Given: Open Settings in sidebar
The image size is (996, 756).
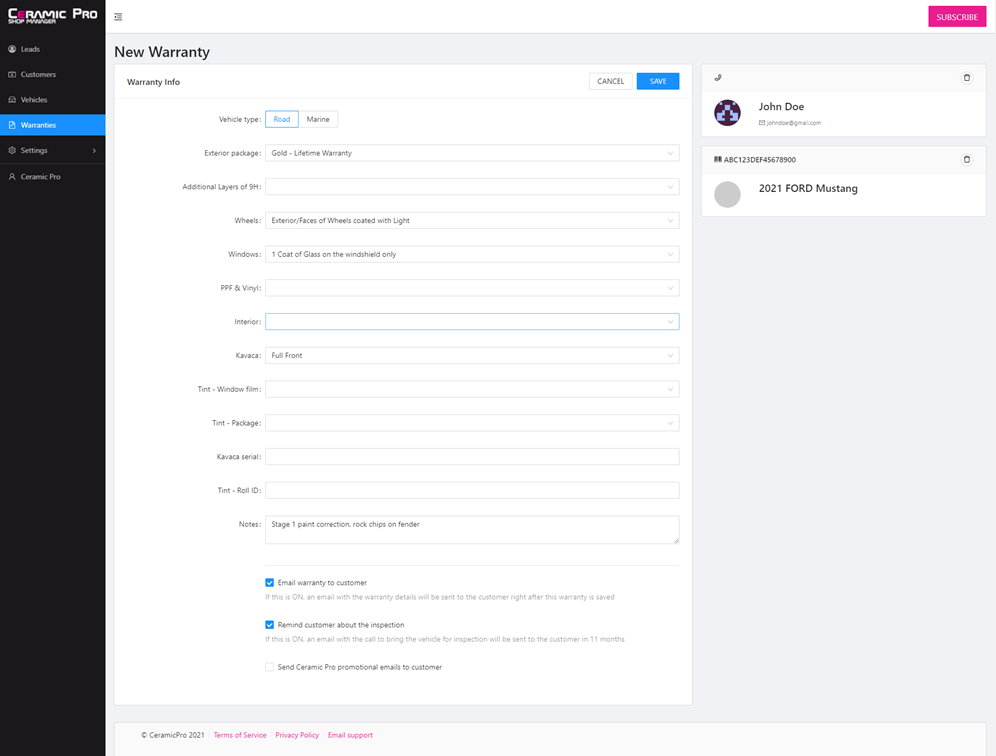Looking at the screenshot, I should [53, 151].
